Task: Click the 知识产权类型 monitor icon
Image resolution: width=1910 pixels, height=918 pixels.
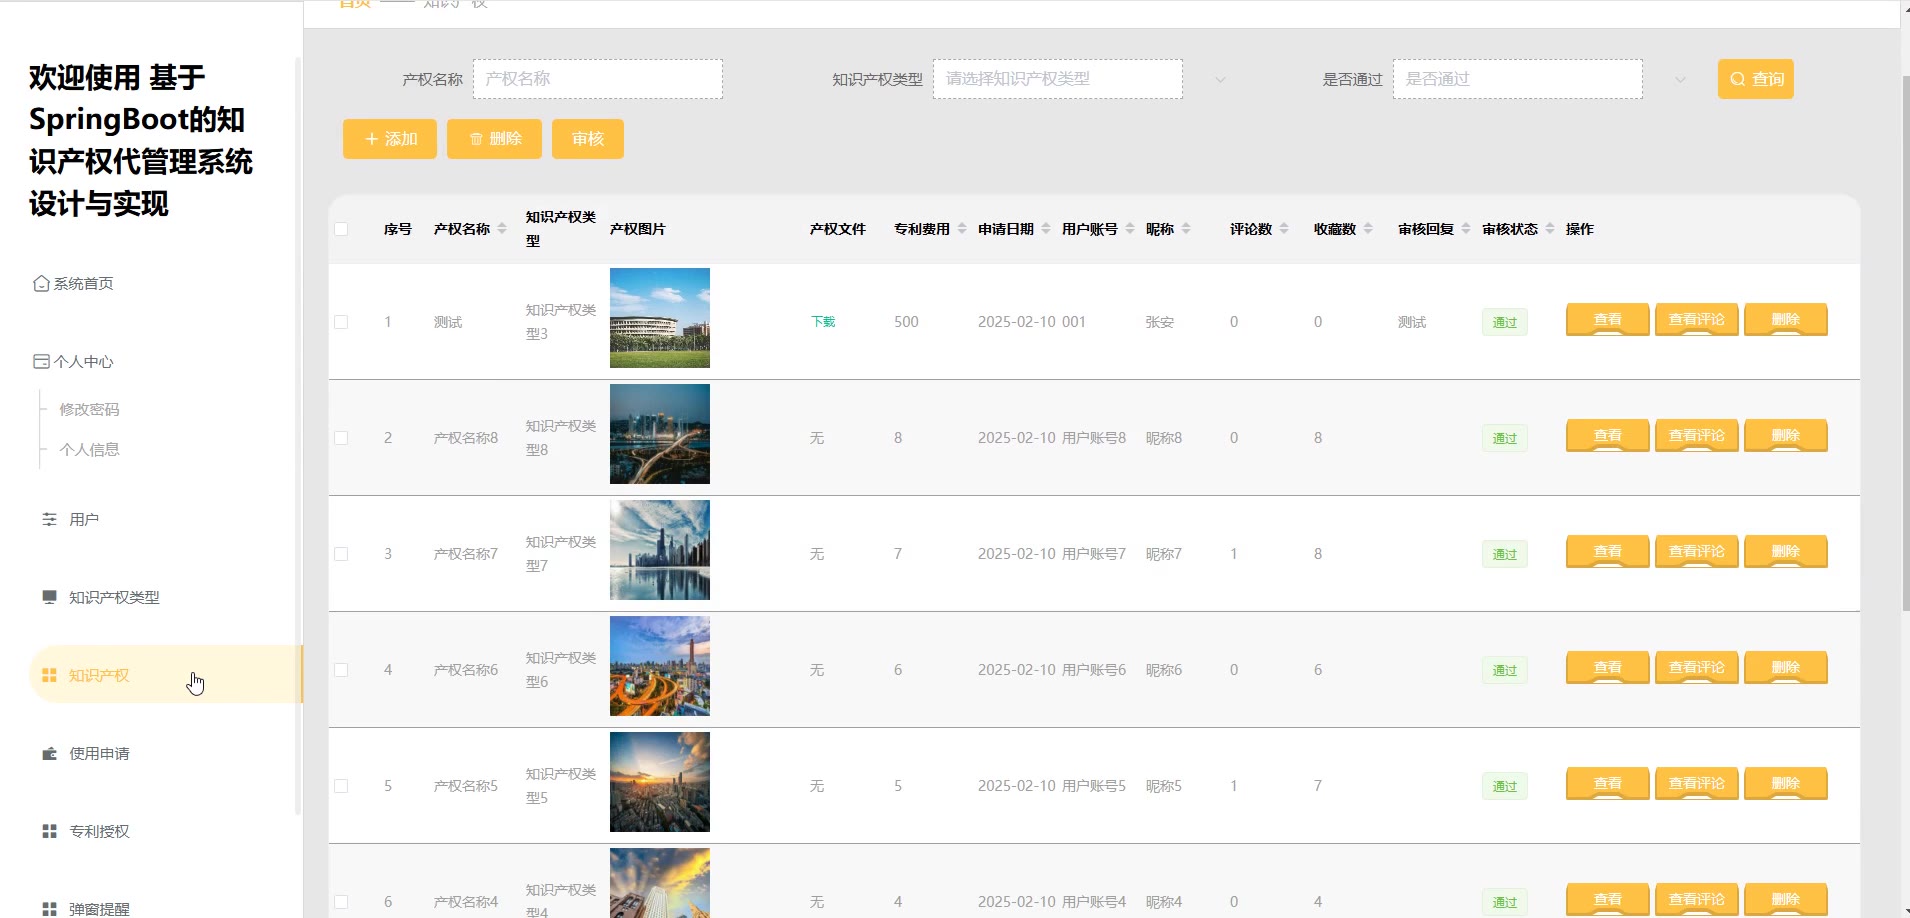Action: point(49,598)
